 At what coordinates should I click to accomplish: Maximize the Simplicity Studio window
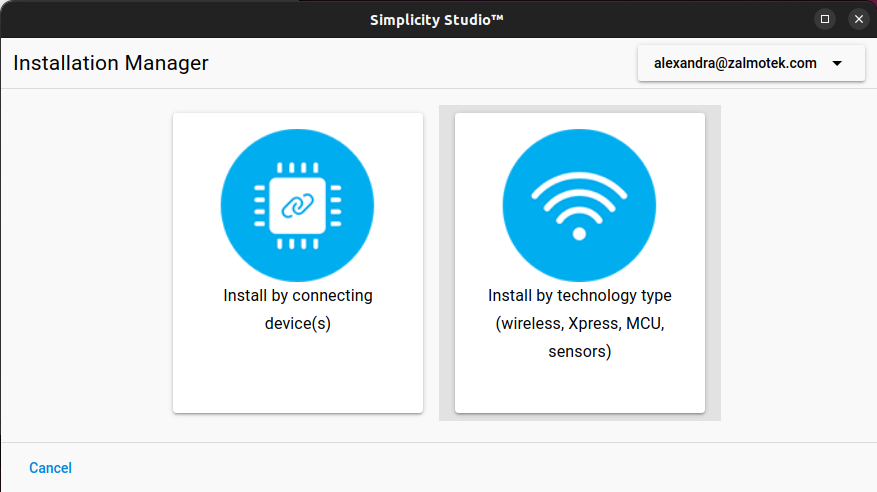pyautogui.click(x=824, y=19)
